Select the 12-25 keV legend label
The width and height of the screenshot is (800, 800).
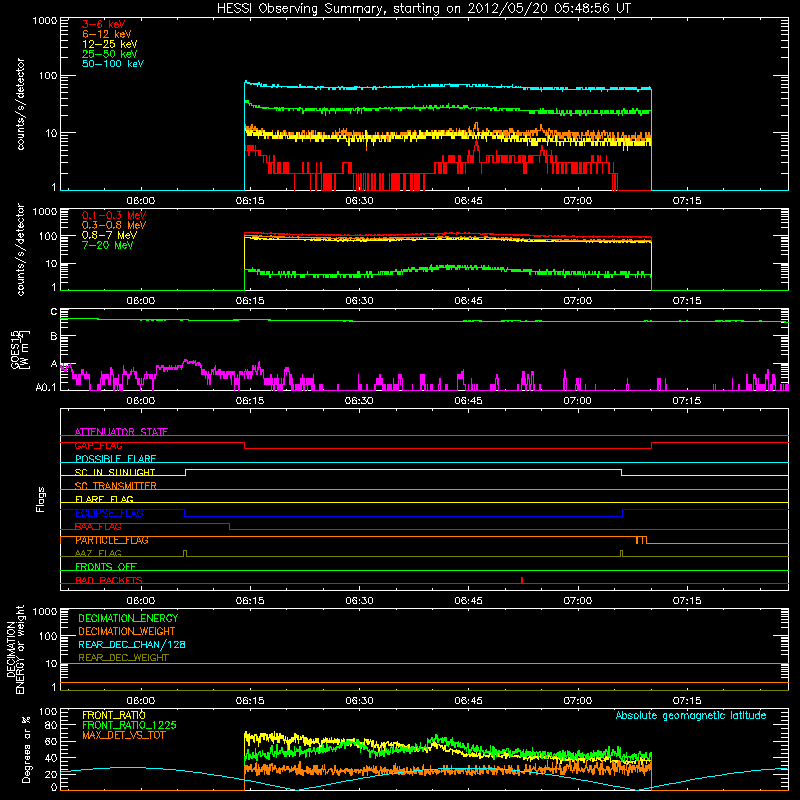coord(109,44)
